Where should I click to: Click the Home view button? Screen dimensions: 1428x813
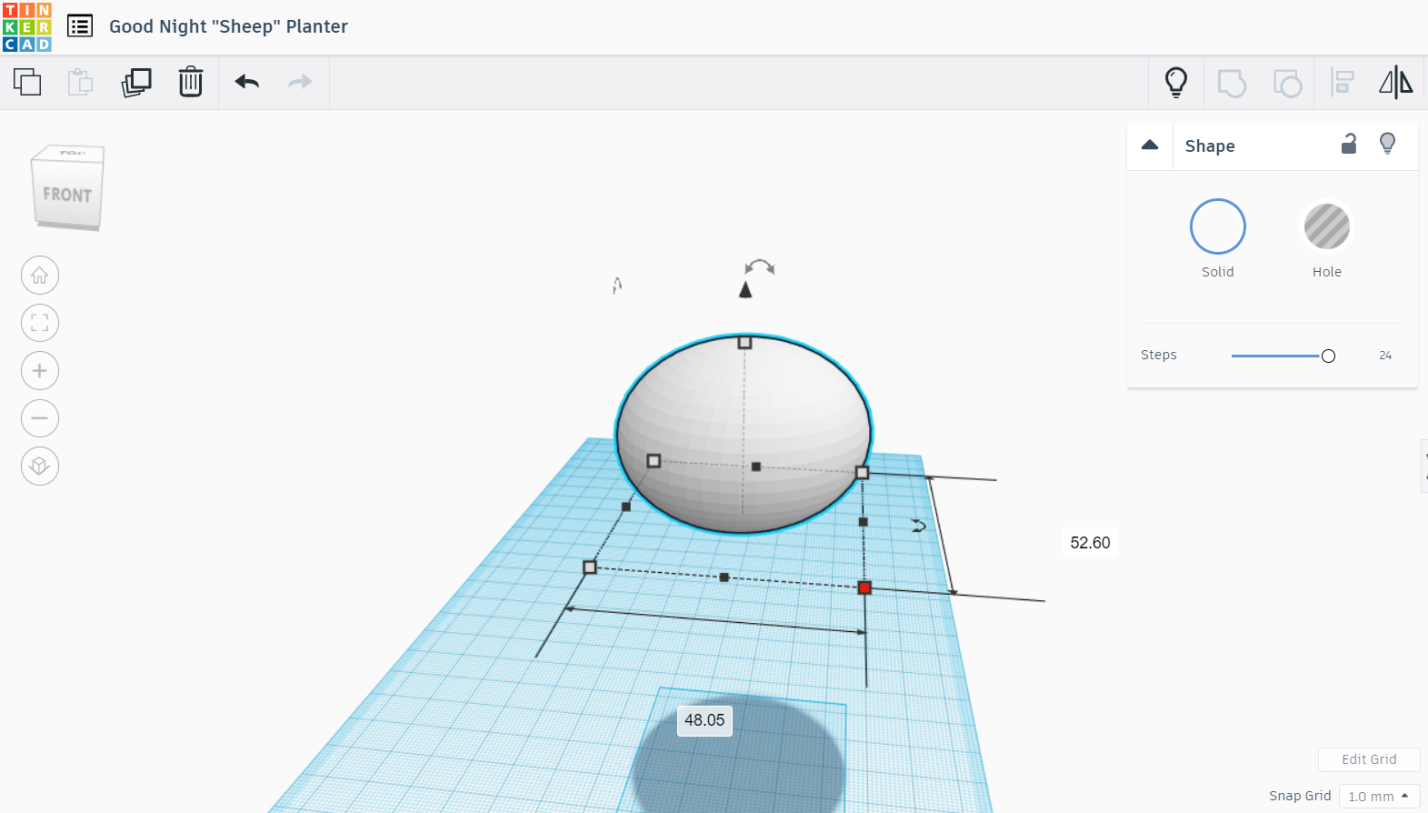40,275
